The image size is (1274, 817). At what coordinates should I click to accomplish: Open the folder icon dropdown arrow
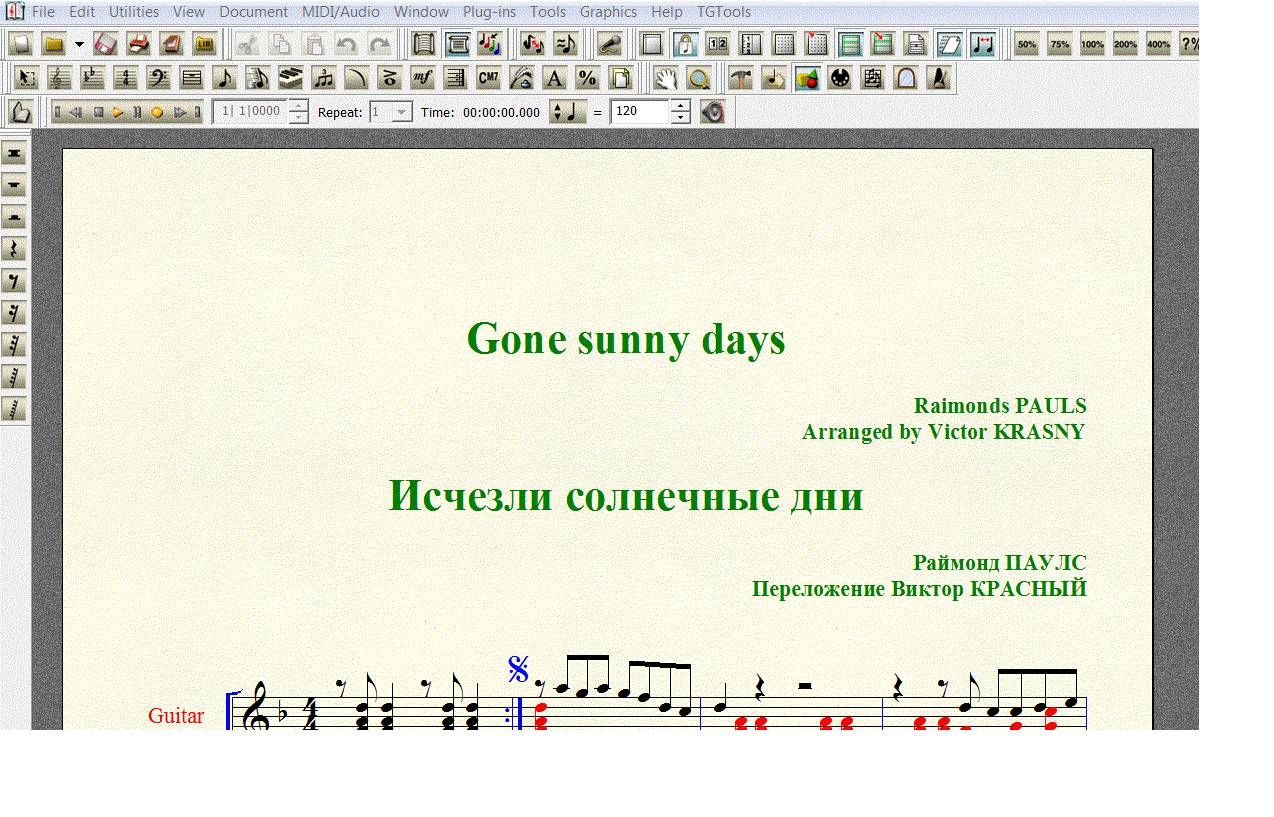[x=79, y=44]
